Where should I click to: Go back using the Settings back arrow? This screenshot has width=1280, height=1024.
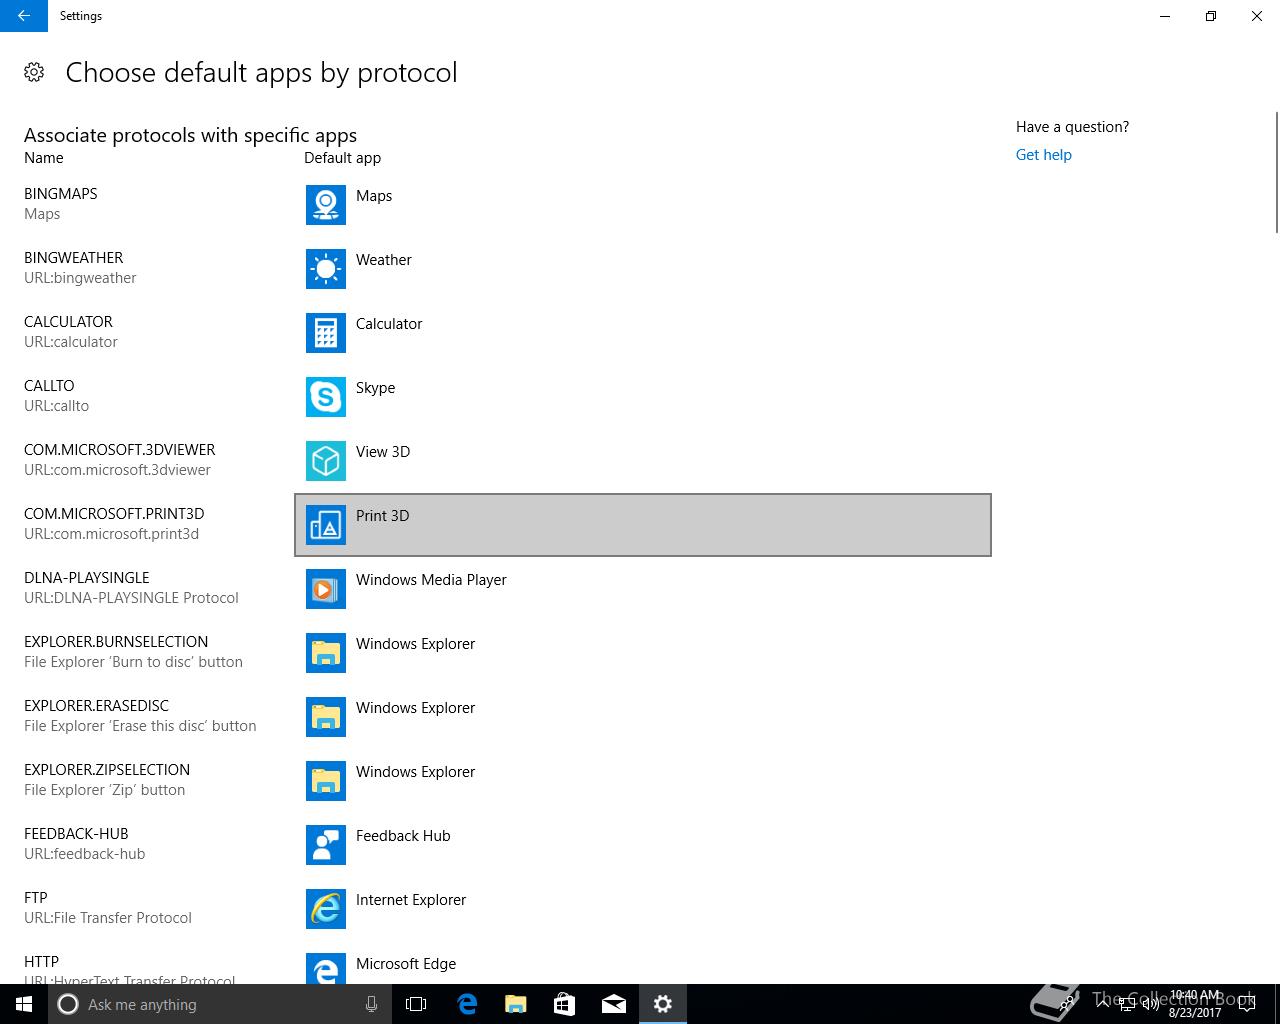coord(24,16)
